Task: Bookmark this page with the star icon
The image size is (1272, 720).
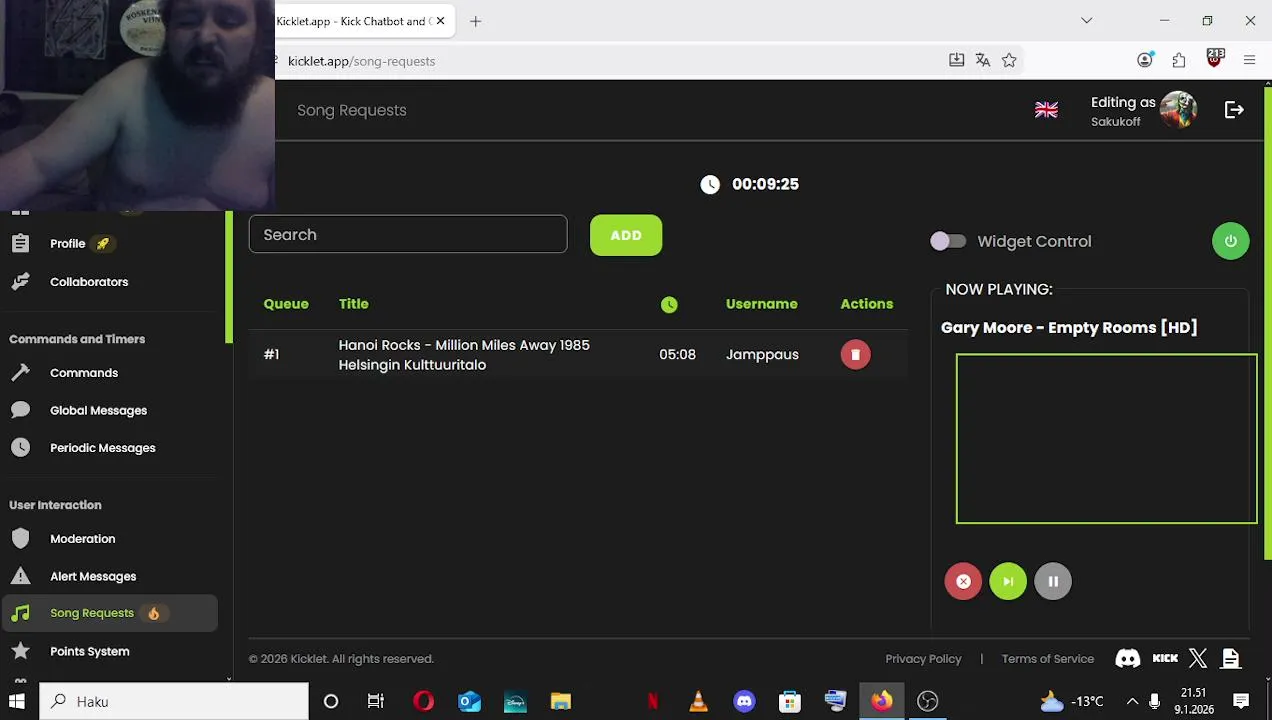Action: (x=1009, y=60)
